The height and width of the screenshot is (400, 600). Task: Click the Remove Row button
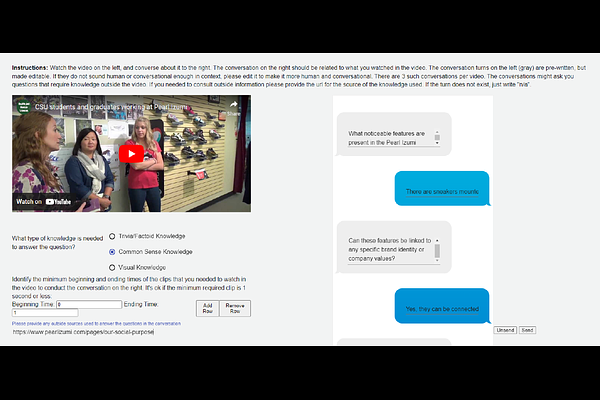tap(235, 308)
